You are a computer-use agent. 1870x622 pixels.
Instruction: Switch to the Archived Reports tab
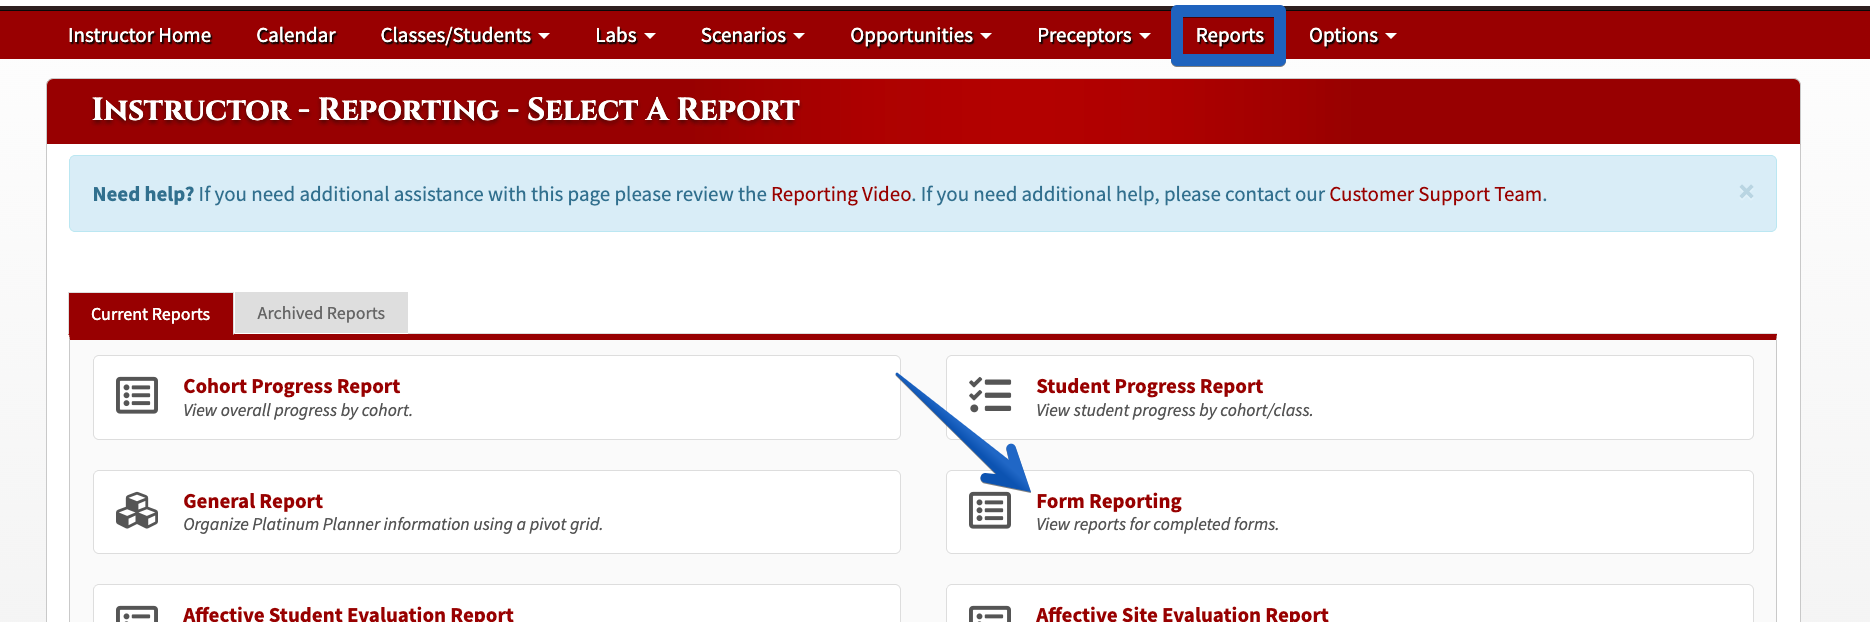pos(321,313)
